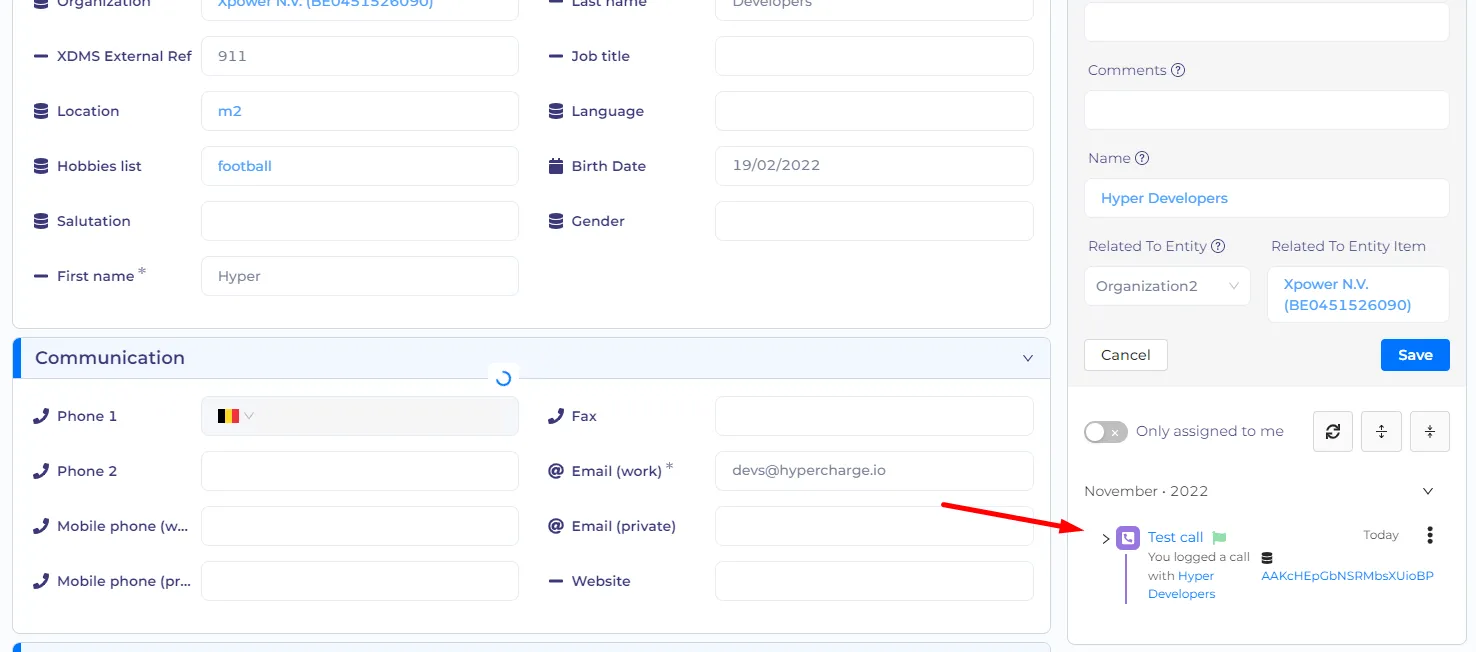
Task: Click the Phone 2 input field
Action: pyautogui.click(x=360, y=471)
